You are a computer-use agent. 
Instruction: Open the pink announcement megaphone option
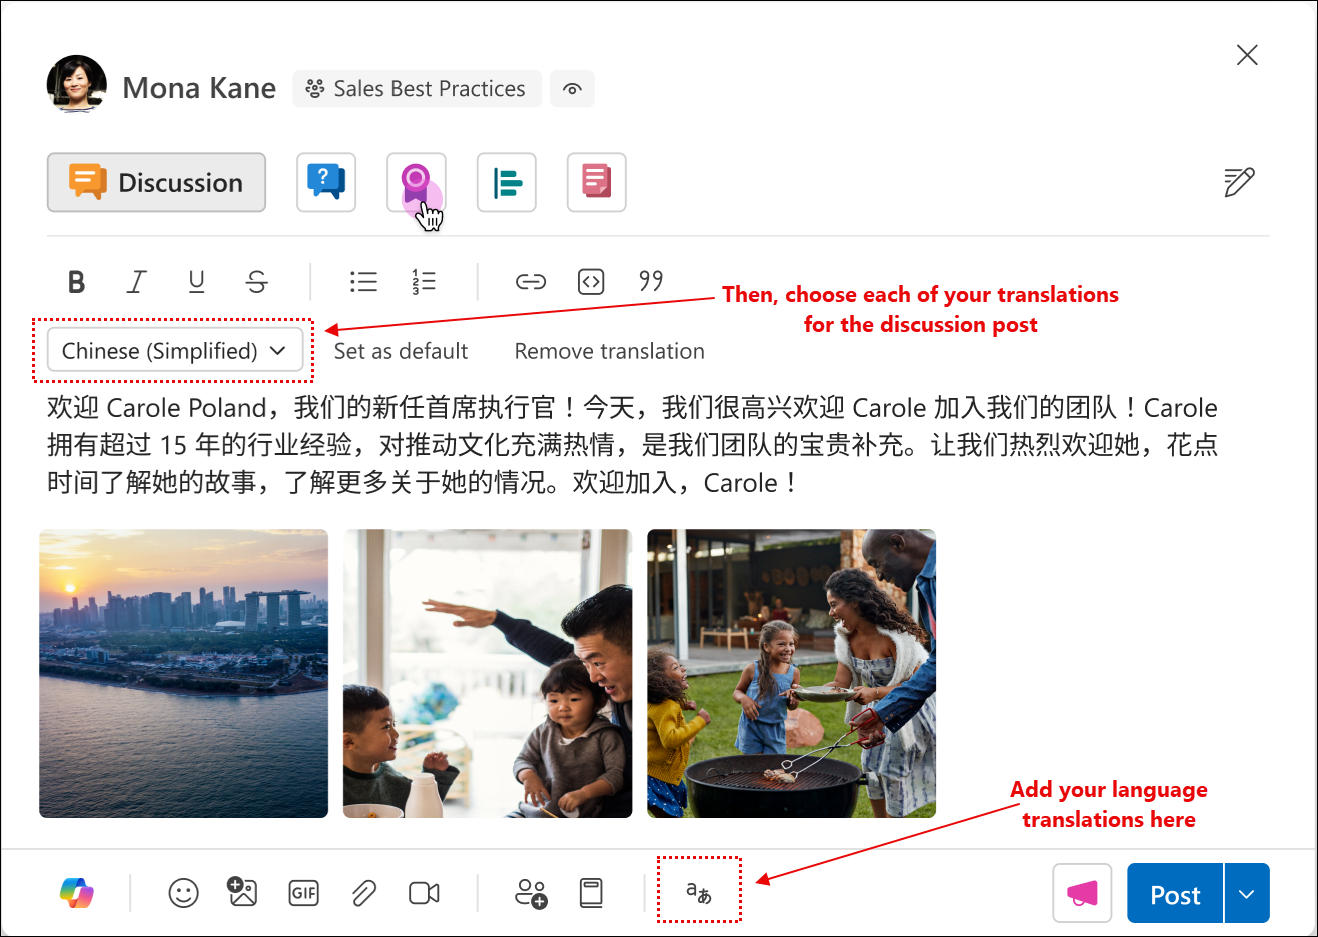[1082, 893]
